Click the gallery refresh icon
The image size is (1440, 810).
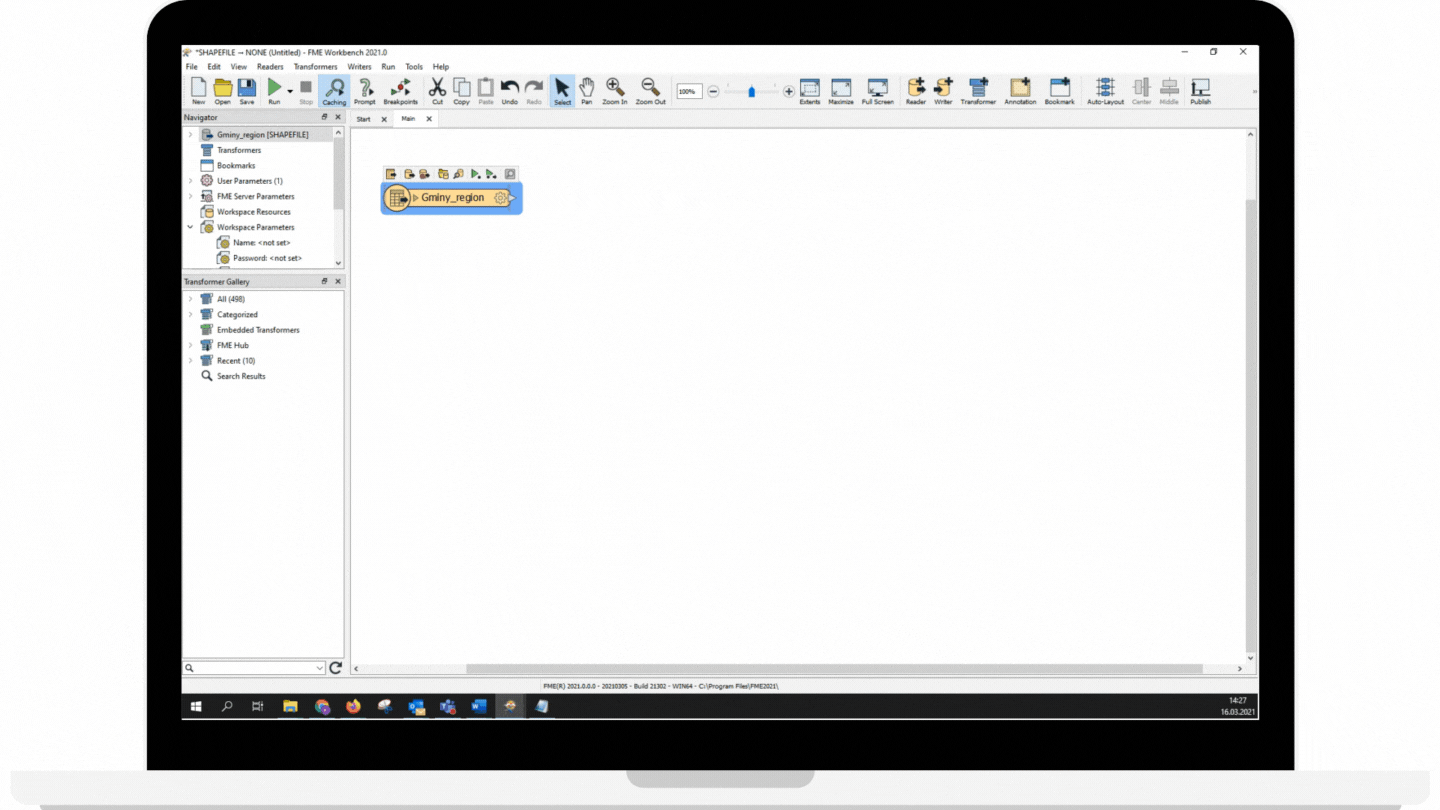point(335,668)
